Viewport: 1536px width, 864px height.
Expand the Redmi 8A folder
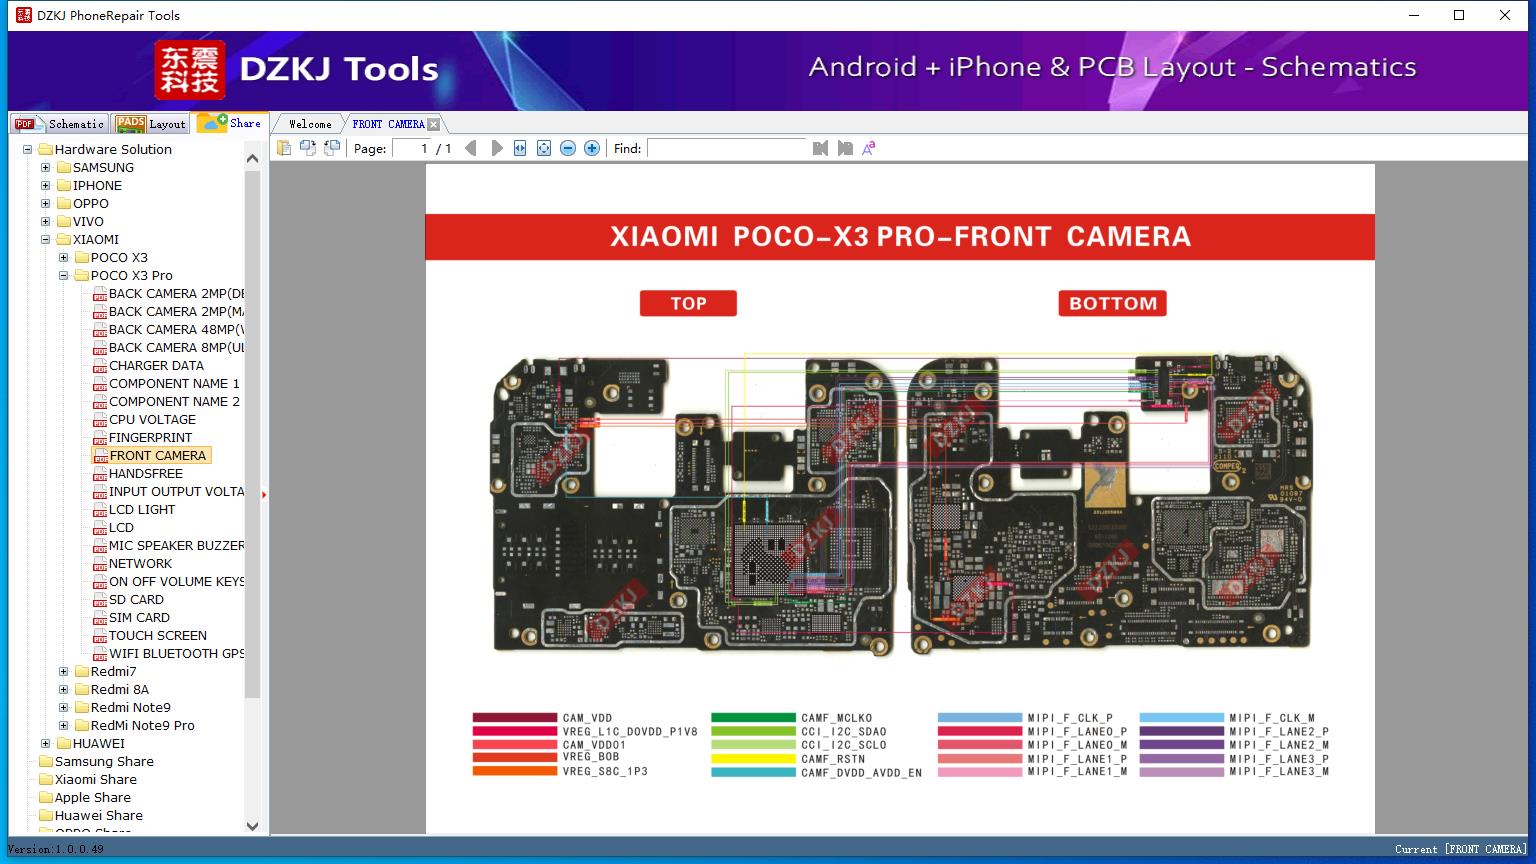pos(64,690)
